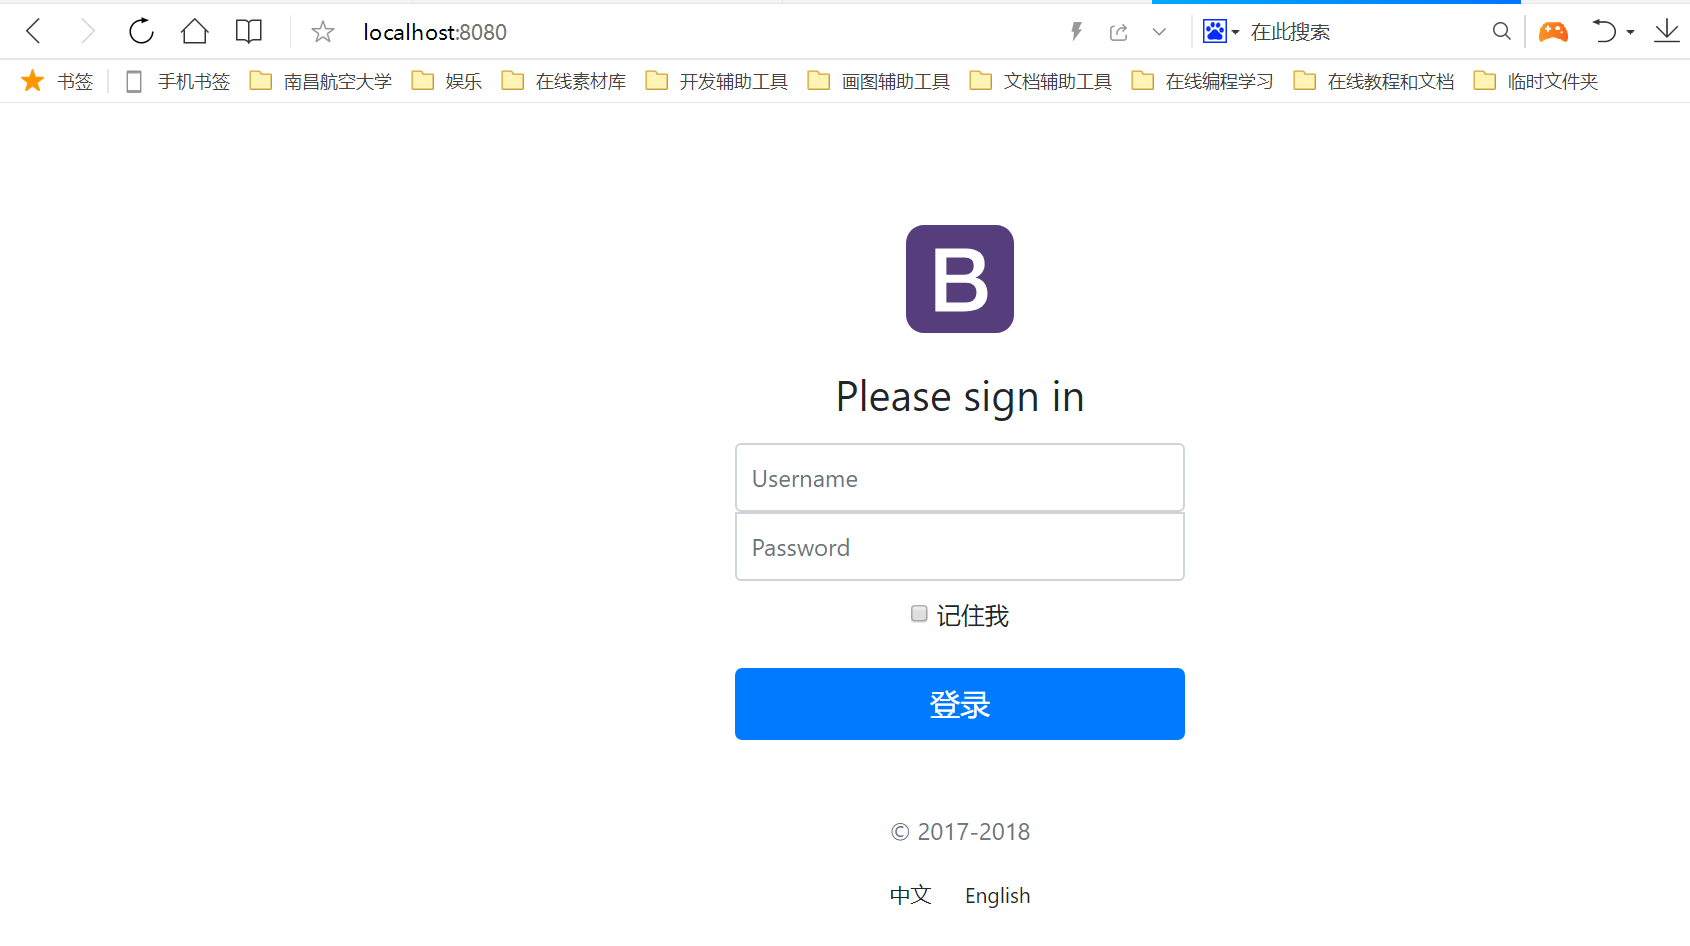Open the 娱乐 bookmark folder

pyautogui.click(x=447, y=81)
